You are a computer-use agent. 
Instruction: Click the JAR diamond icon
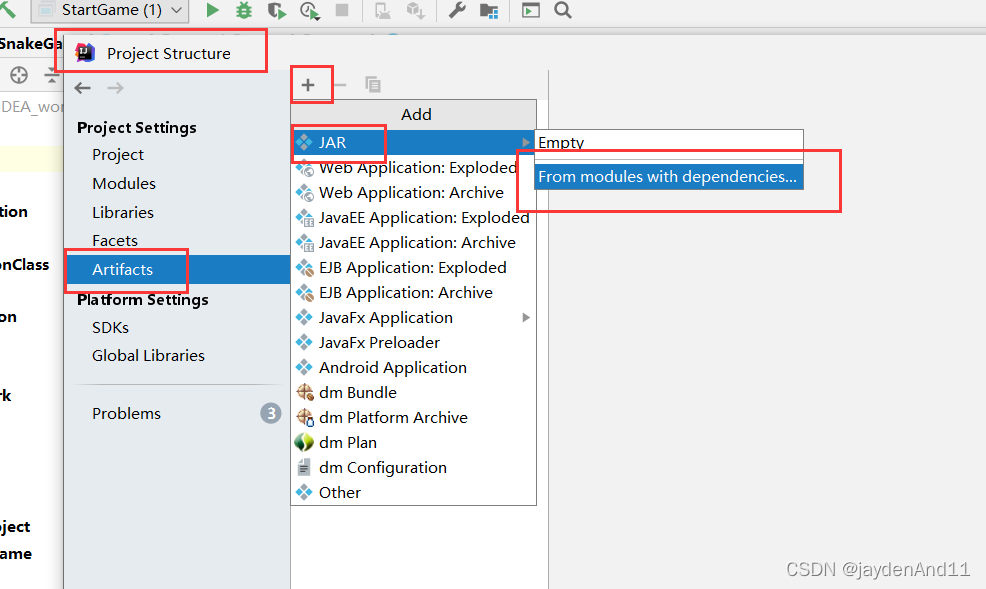pyautogui.click(x=304, y=143)
